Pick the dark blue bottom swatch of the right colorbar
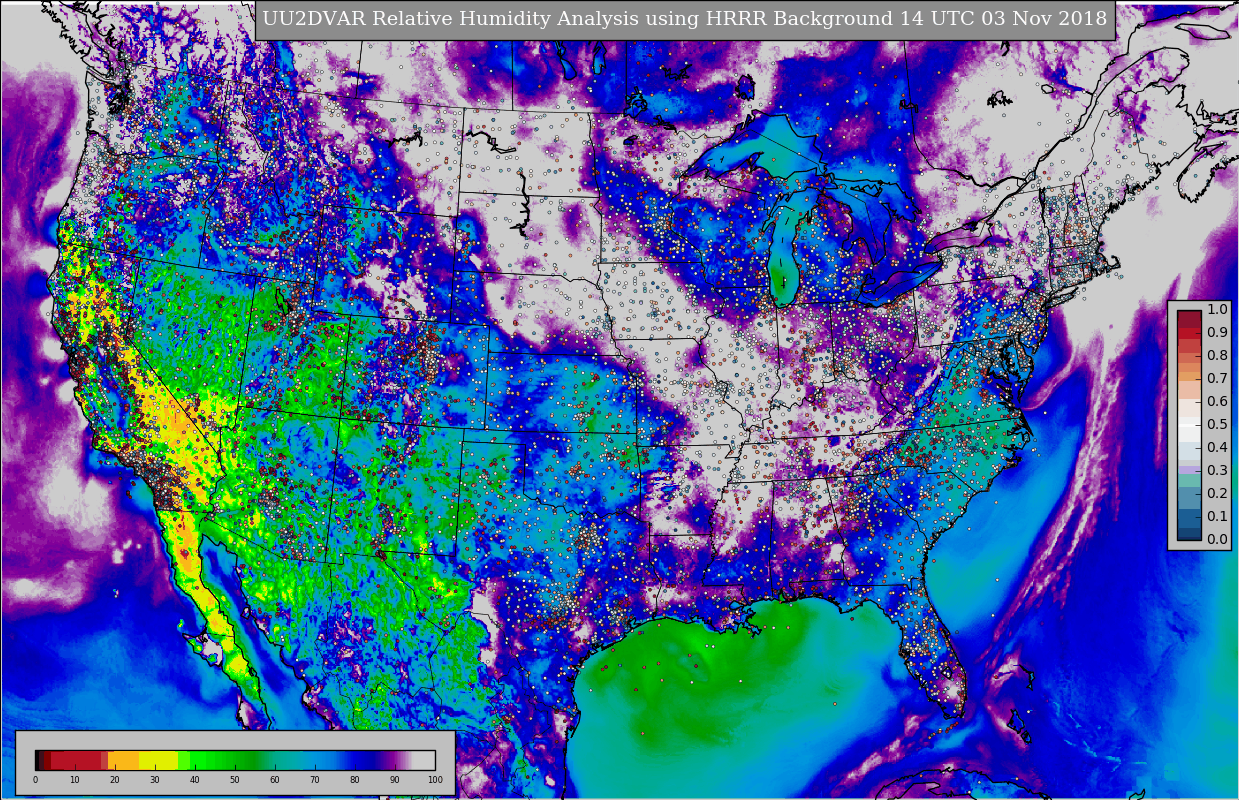 point(1189,534)
